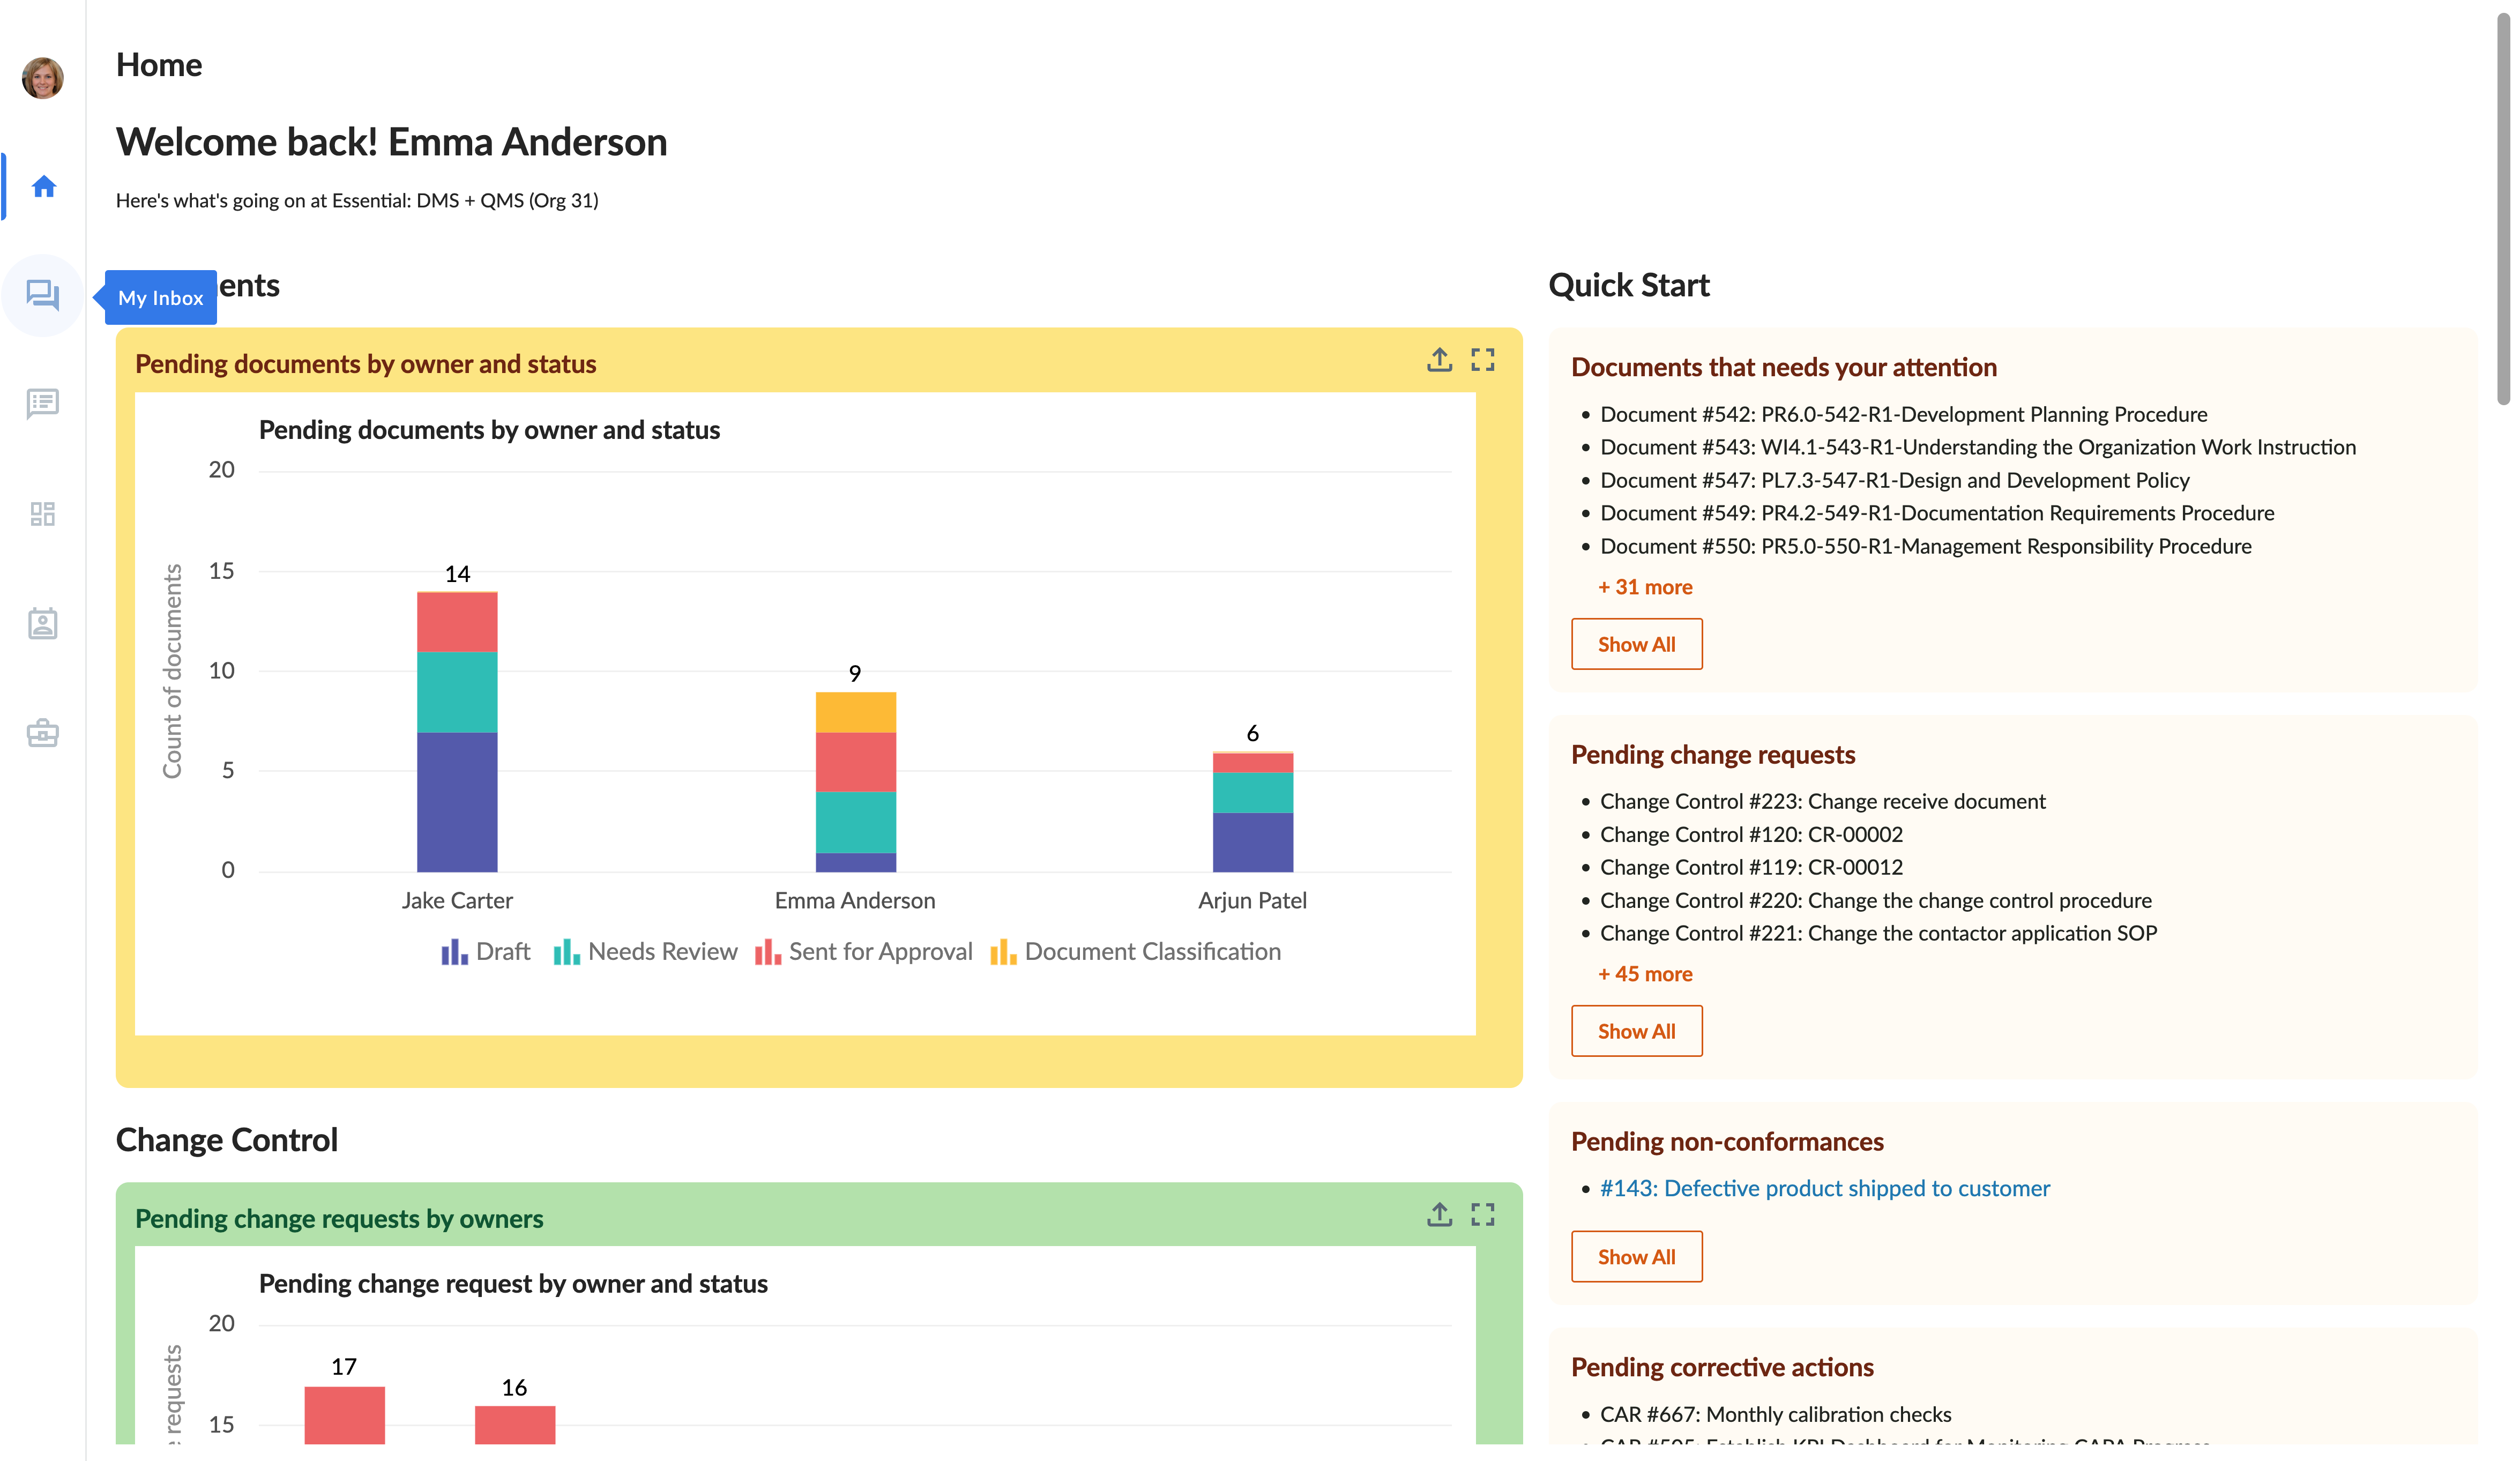This screenshot has width=2520, height=1461.
Task: Click the Emma Anderson axis label
Action: pyautogui.click(x=855, y=900)
